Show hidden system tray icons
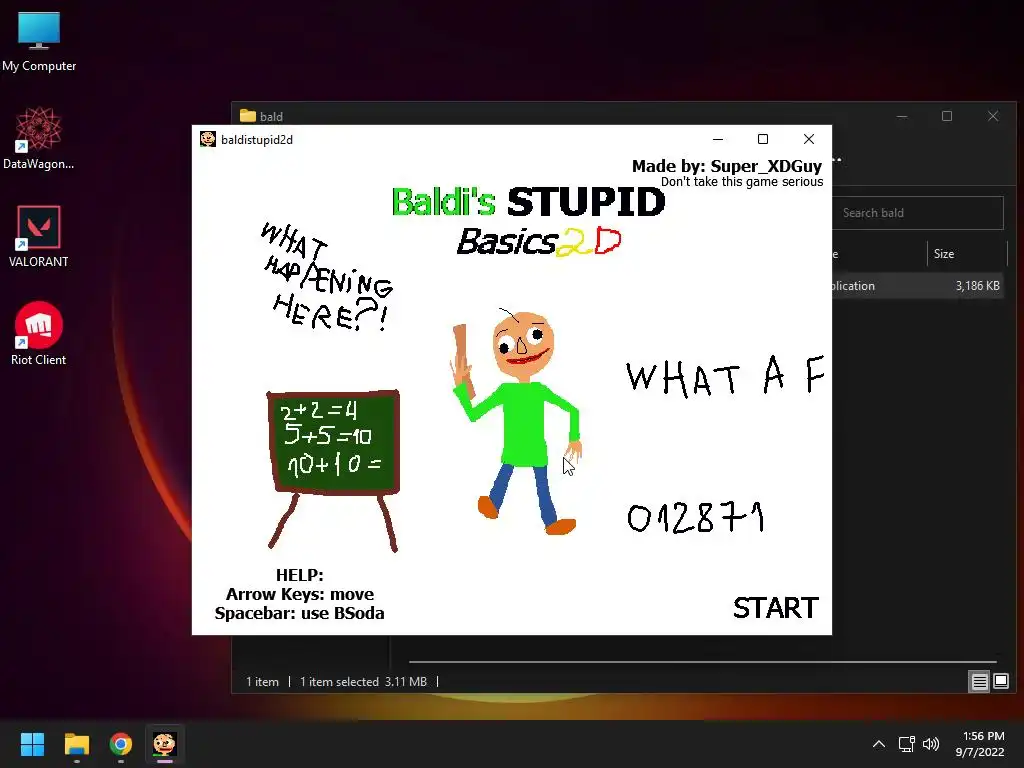 click(879, 744)
